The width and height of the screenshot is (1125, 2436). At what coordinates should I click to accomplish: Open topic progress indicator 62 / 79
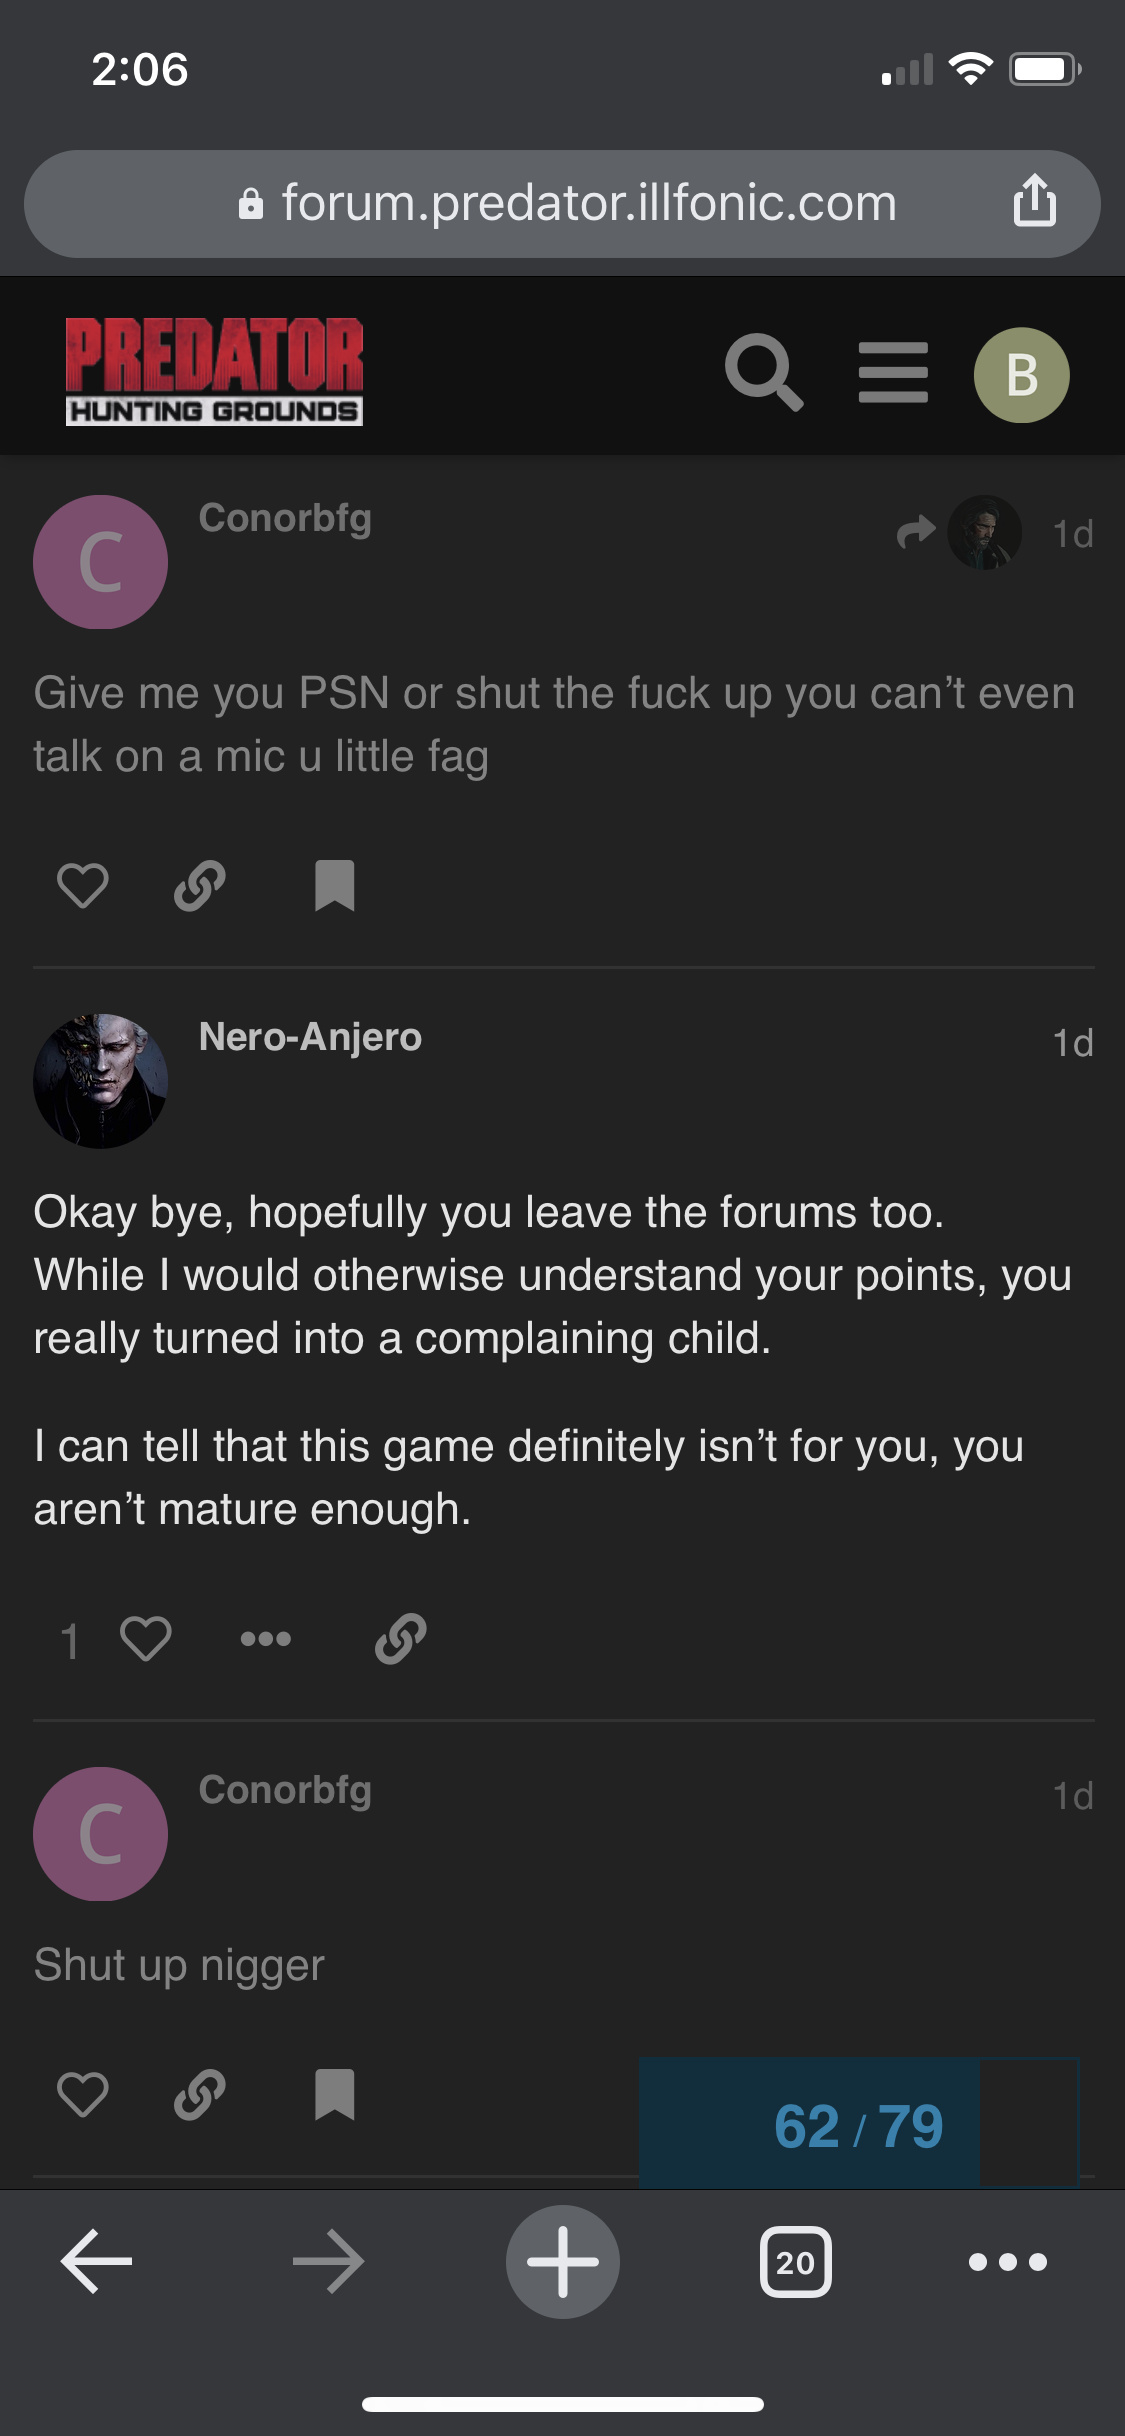pos(858,2125)
